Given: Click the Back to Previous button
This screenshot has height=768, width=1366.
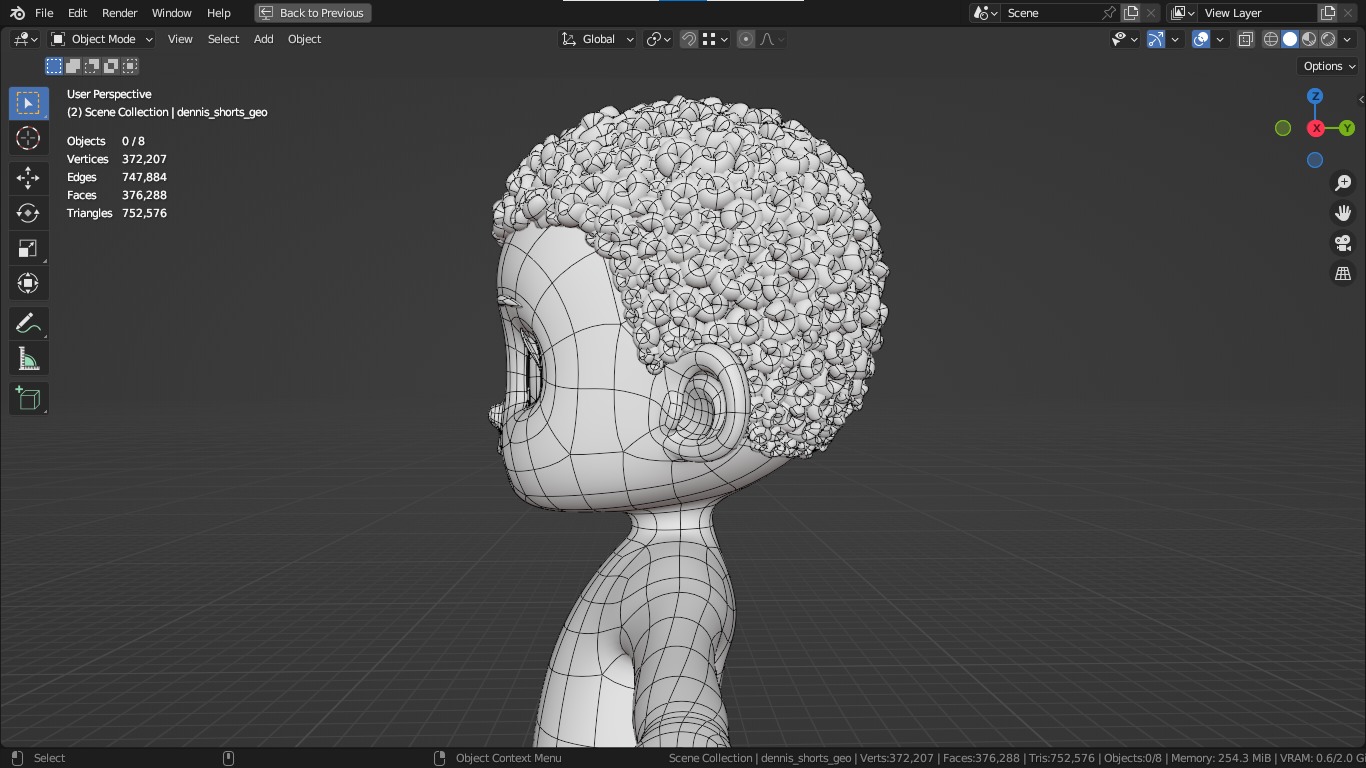Looking at the screenshot, I should click(x=312, y=13).
